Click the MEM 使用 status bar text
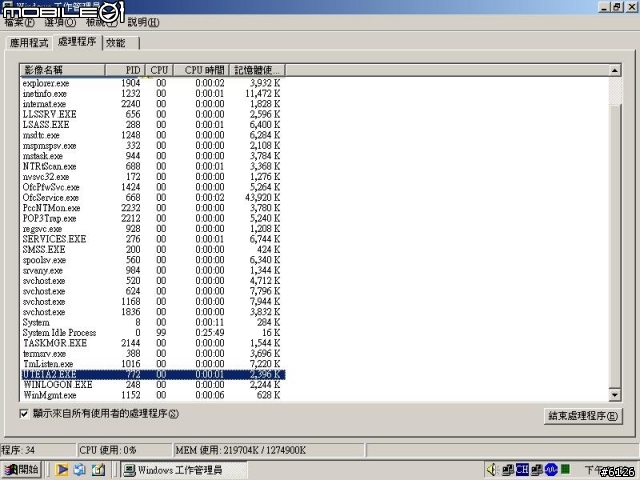 [240, 450]
